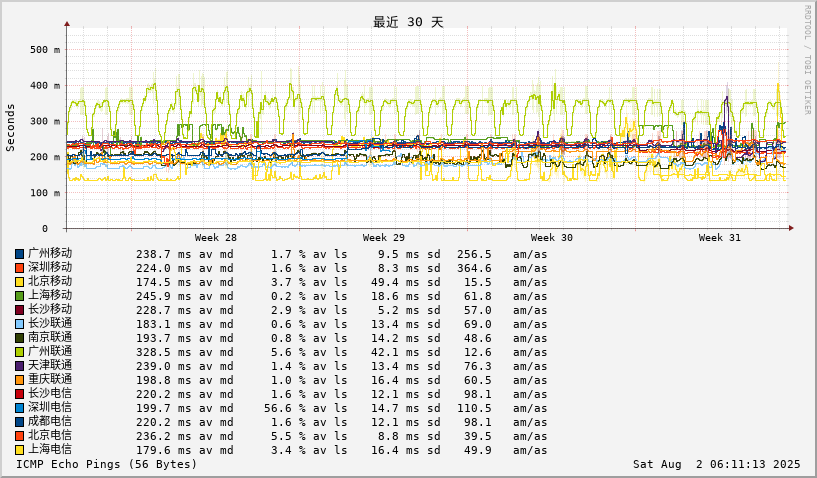Click the 长沙移动 legend label

click(x=50, y=310)
